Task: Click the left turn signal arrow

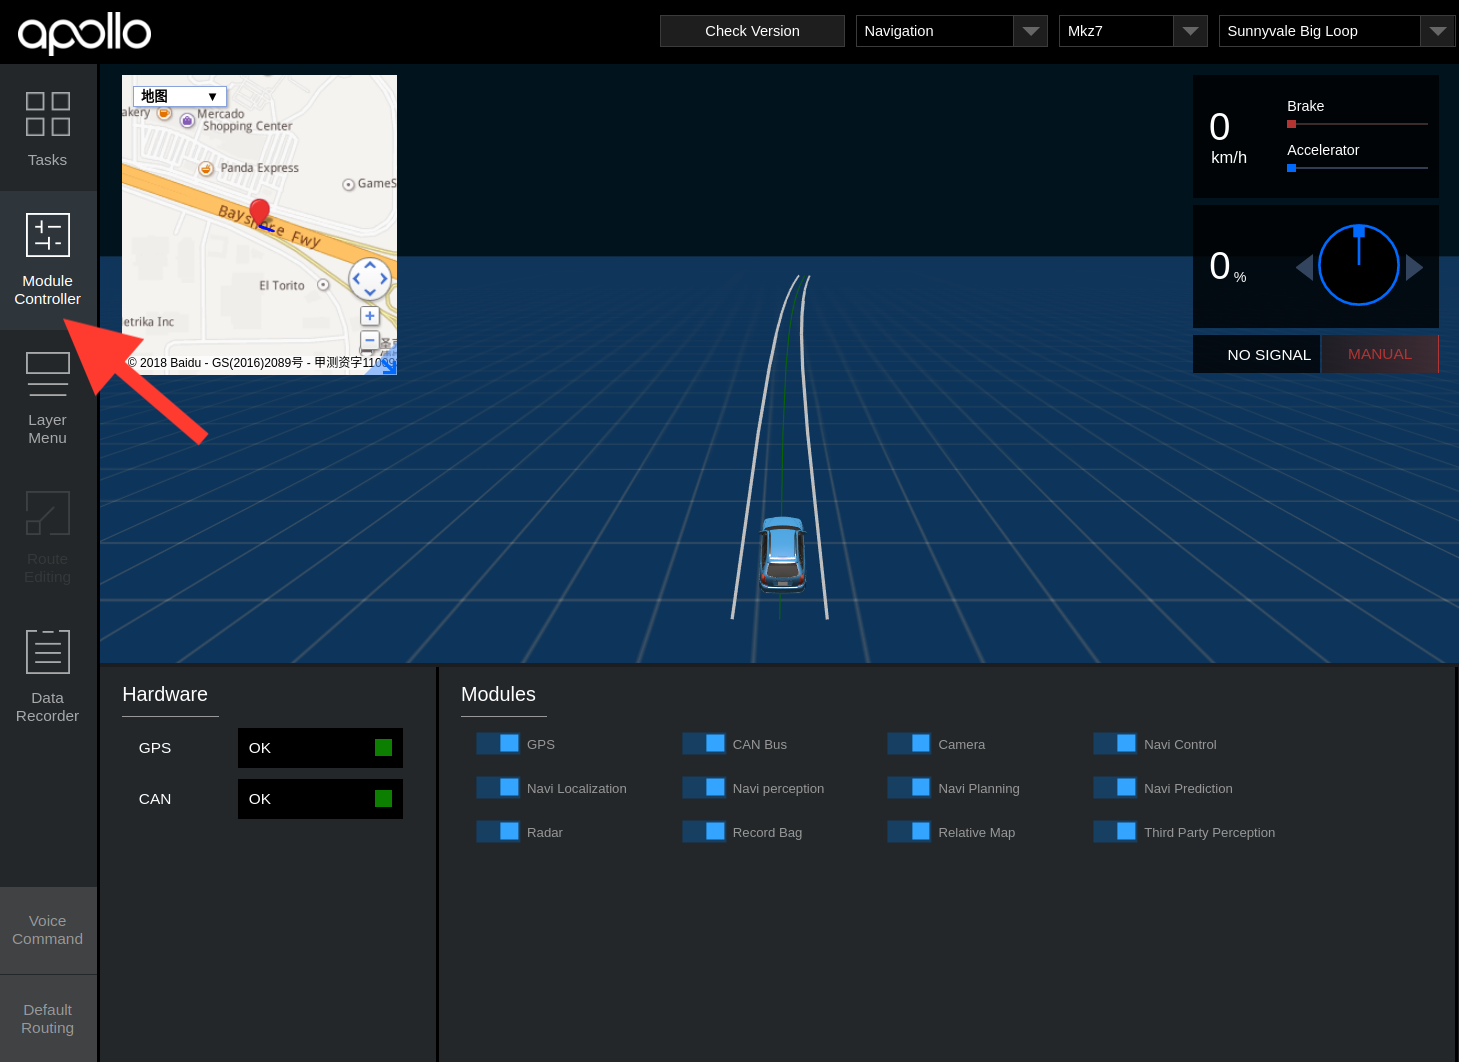Action: [x=1304, y=267]
